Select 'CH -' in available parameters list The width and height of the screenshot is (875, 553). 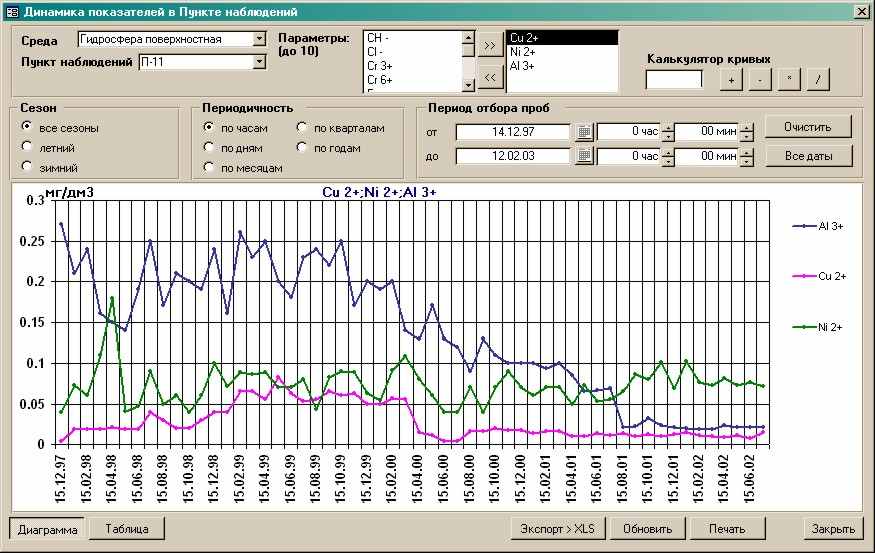point(413,38)
